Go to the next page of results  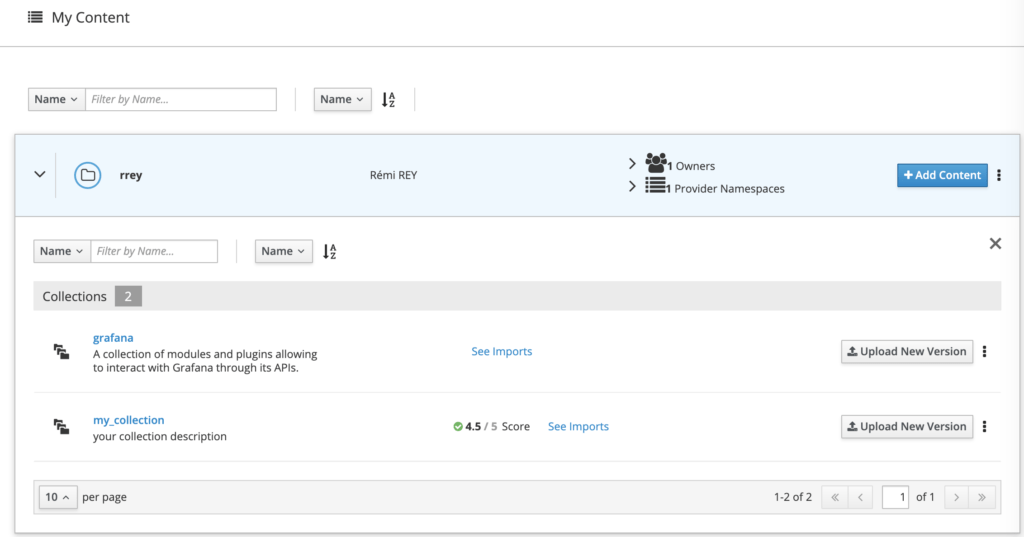click(x=956, y=497)
